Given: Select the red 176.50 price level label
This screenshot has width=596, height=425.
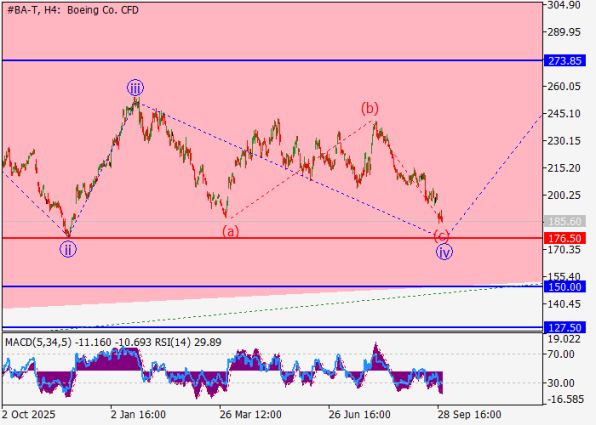Looking at the screenshot, I should 564,238.
